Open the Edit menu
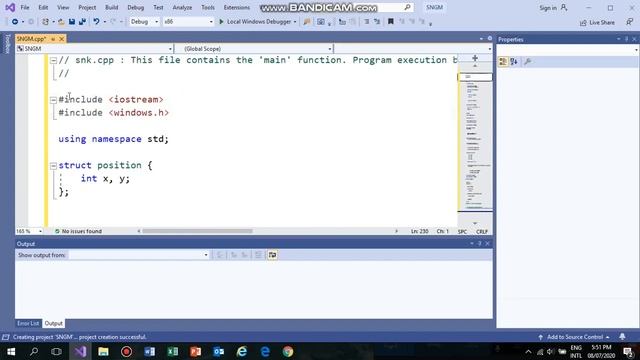The image size is (640, 360). 43,7
